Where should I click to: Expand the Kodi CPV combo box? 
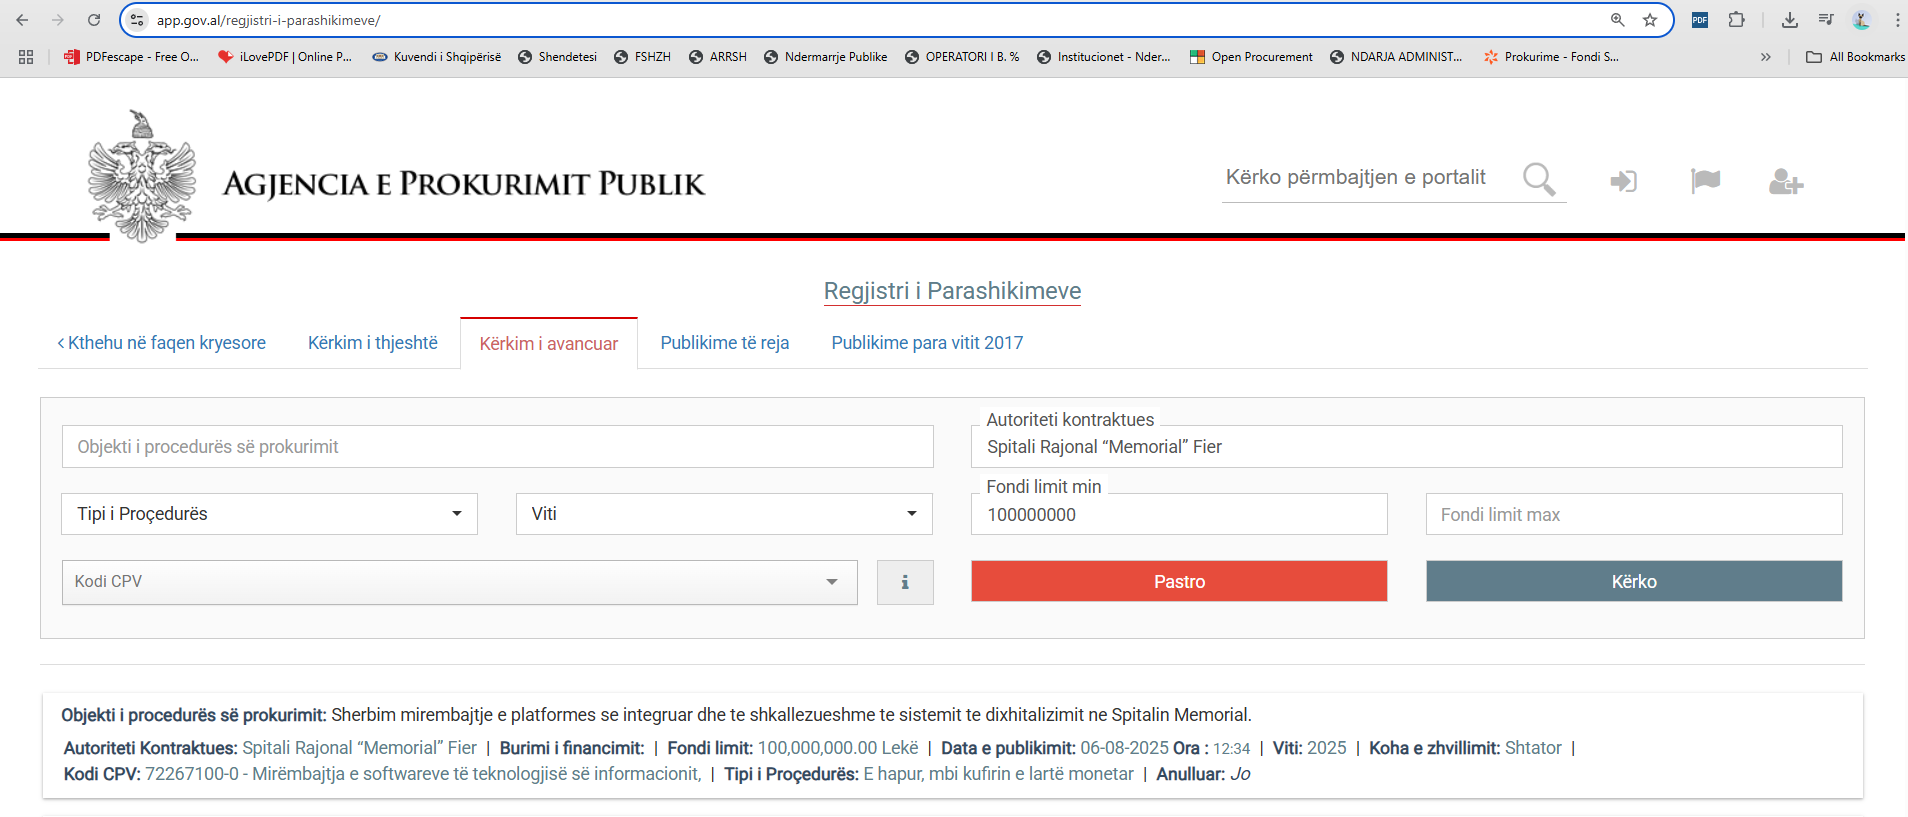click(459, 582)
